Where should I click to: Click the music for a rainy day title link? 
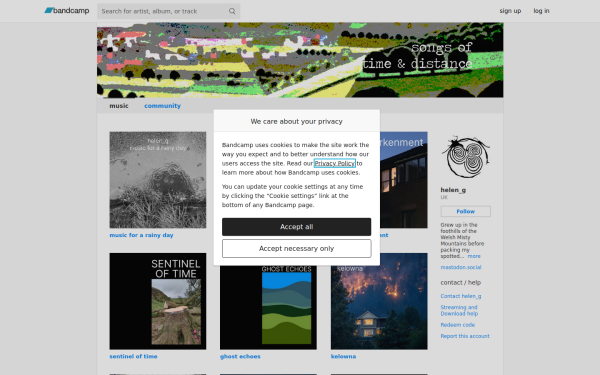point(141,235)
